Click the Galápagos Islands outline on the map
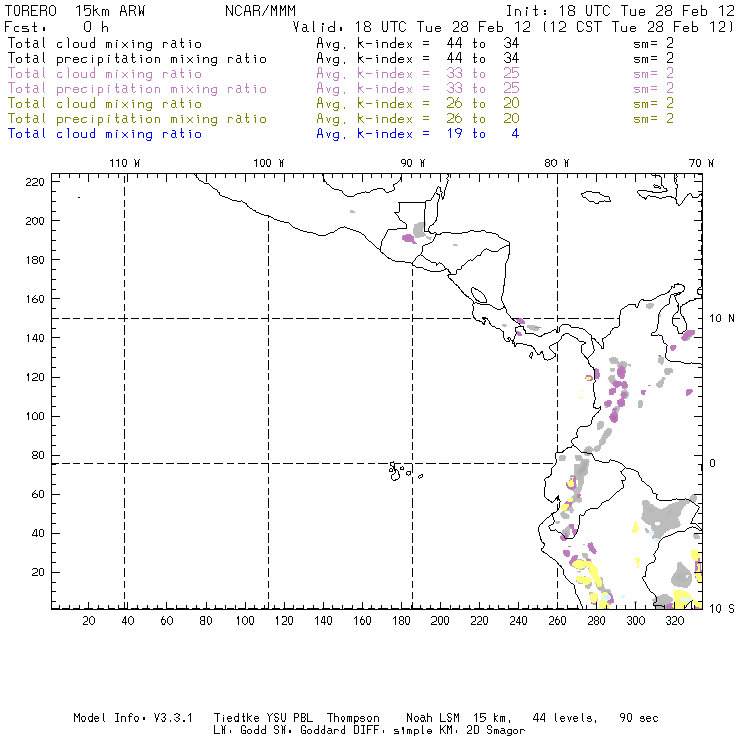This screenshot has width=740, height=740. click(x=404, y=471)
